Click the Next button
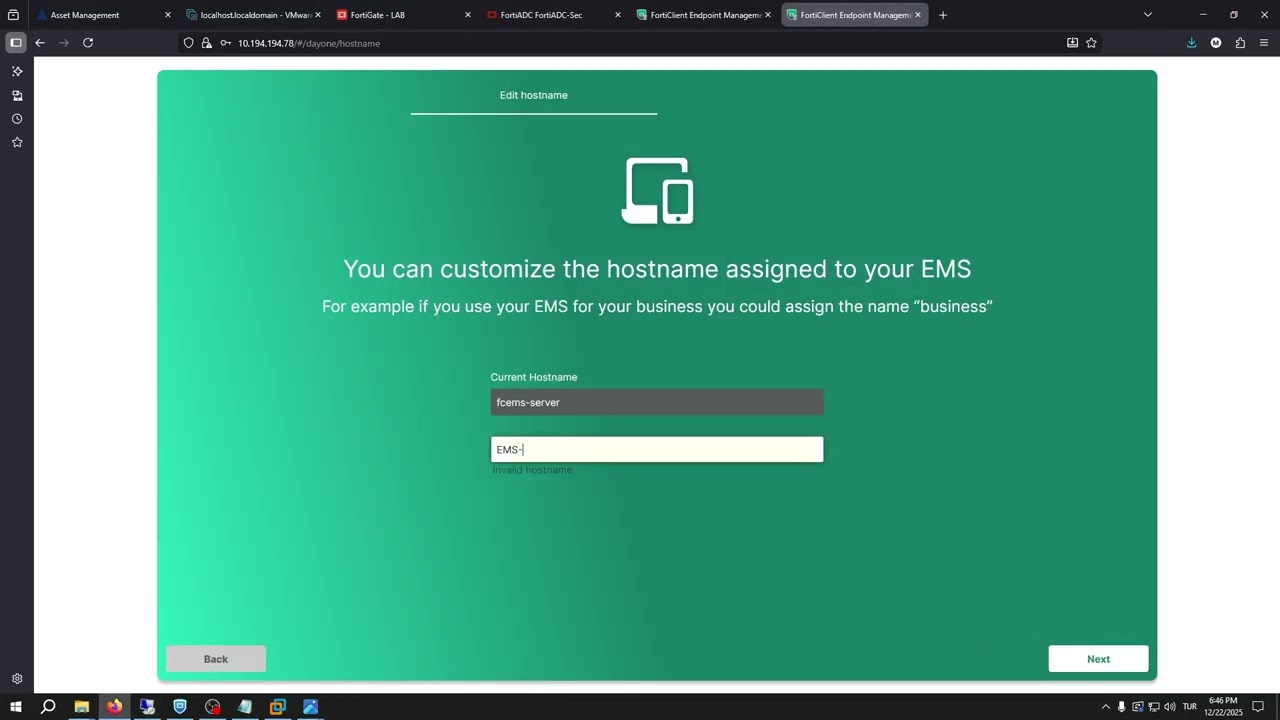This screenshot has width=1280, height=720. coord(1098,659)
